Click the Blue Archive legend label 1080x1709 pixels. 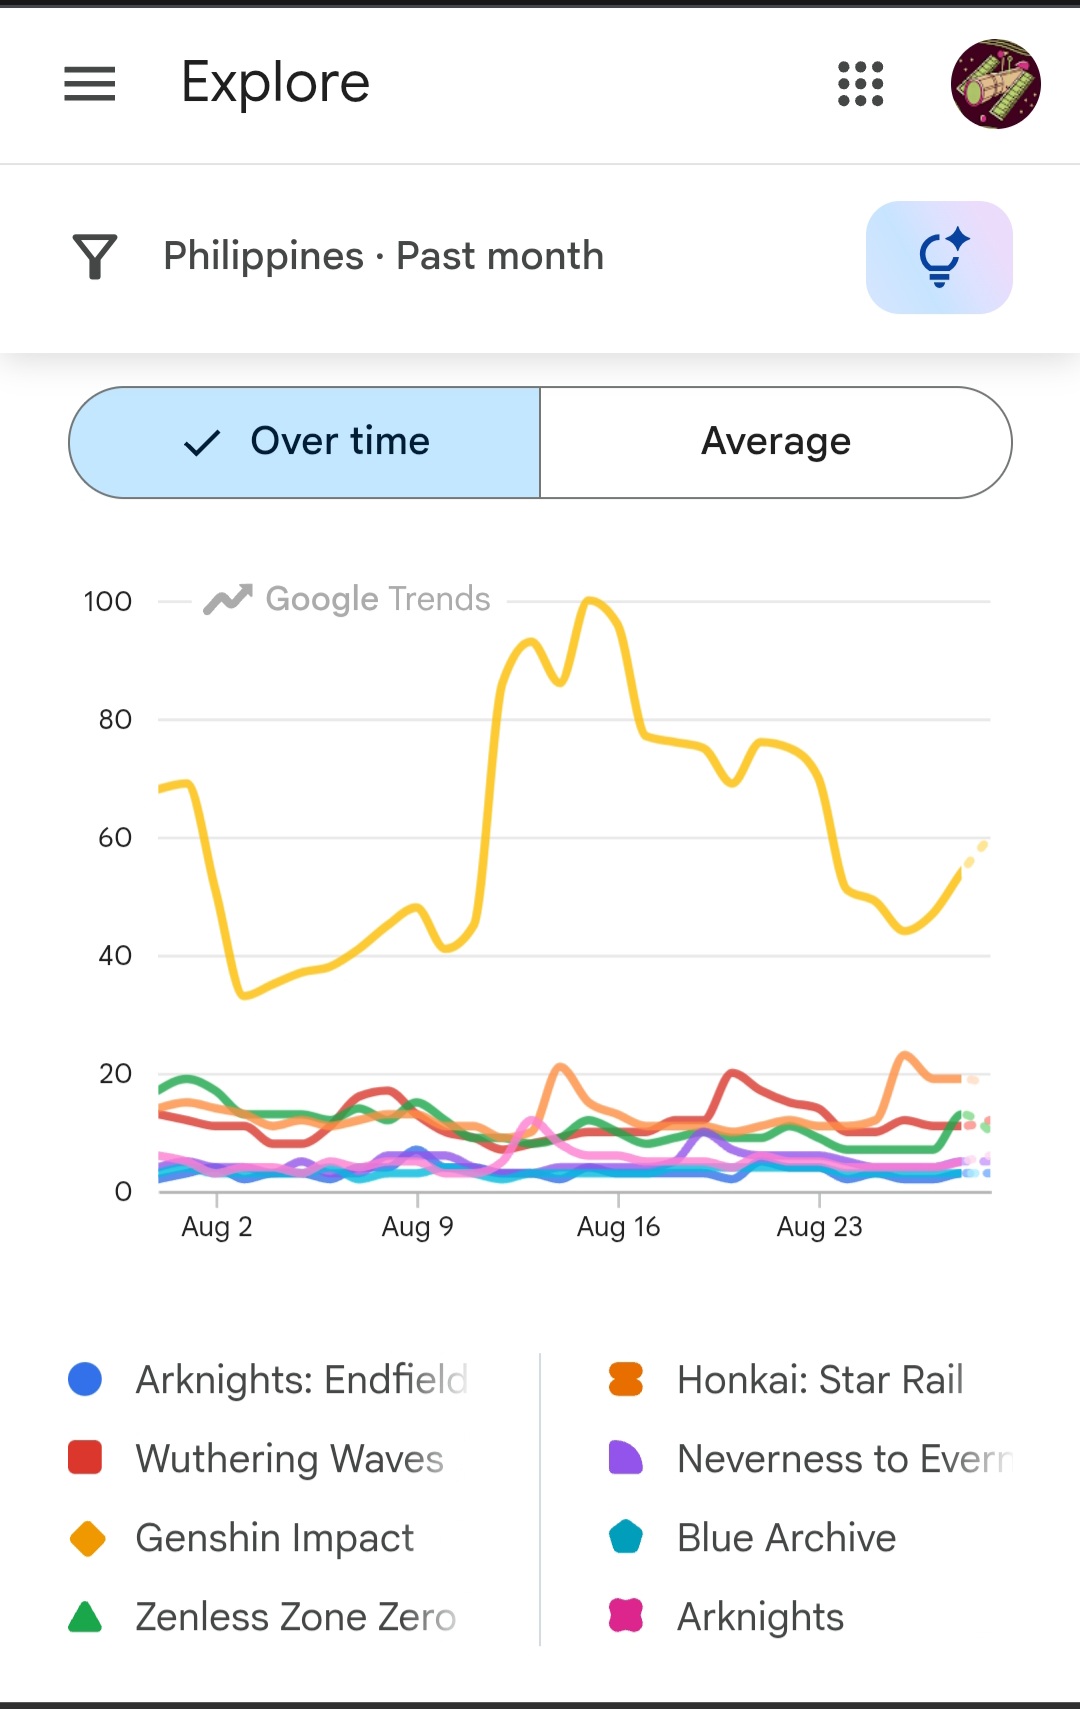[786, 1537]
